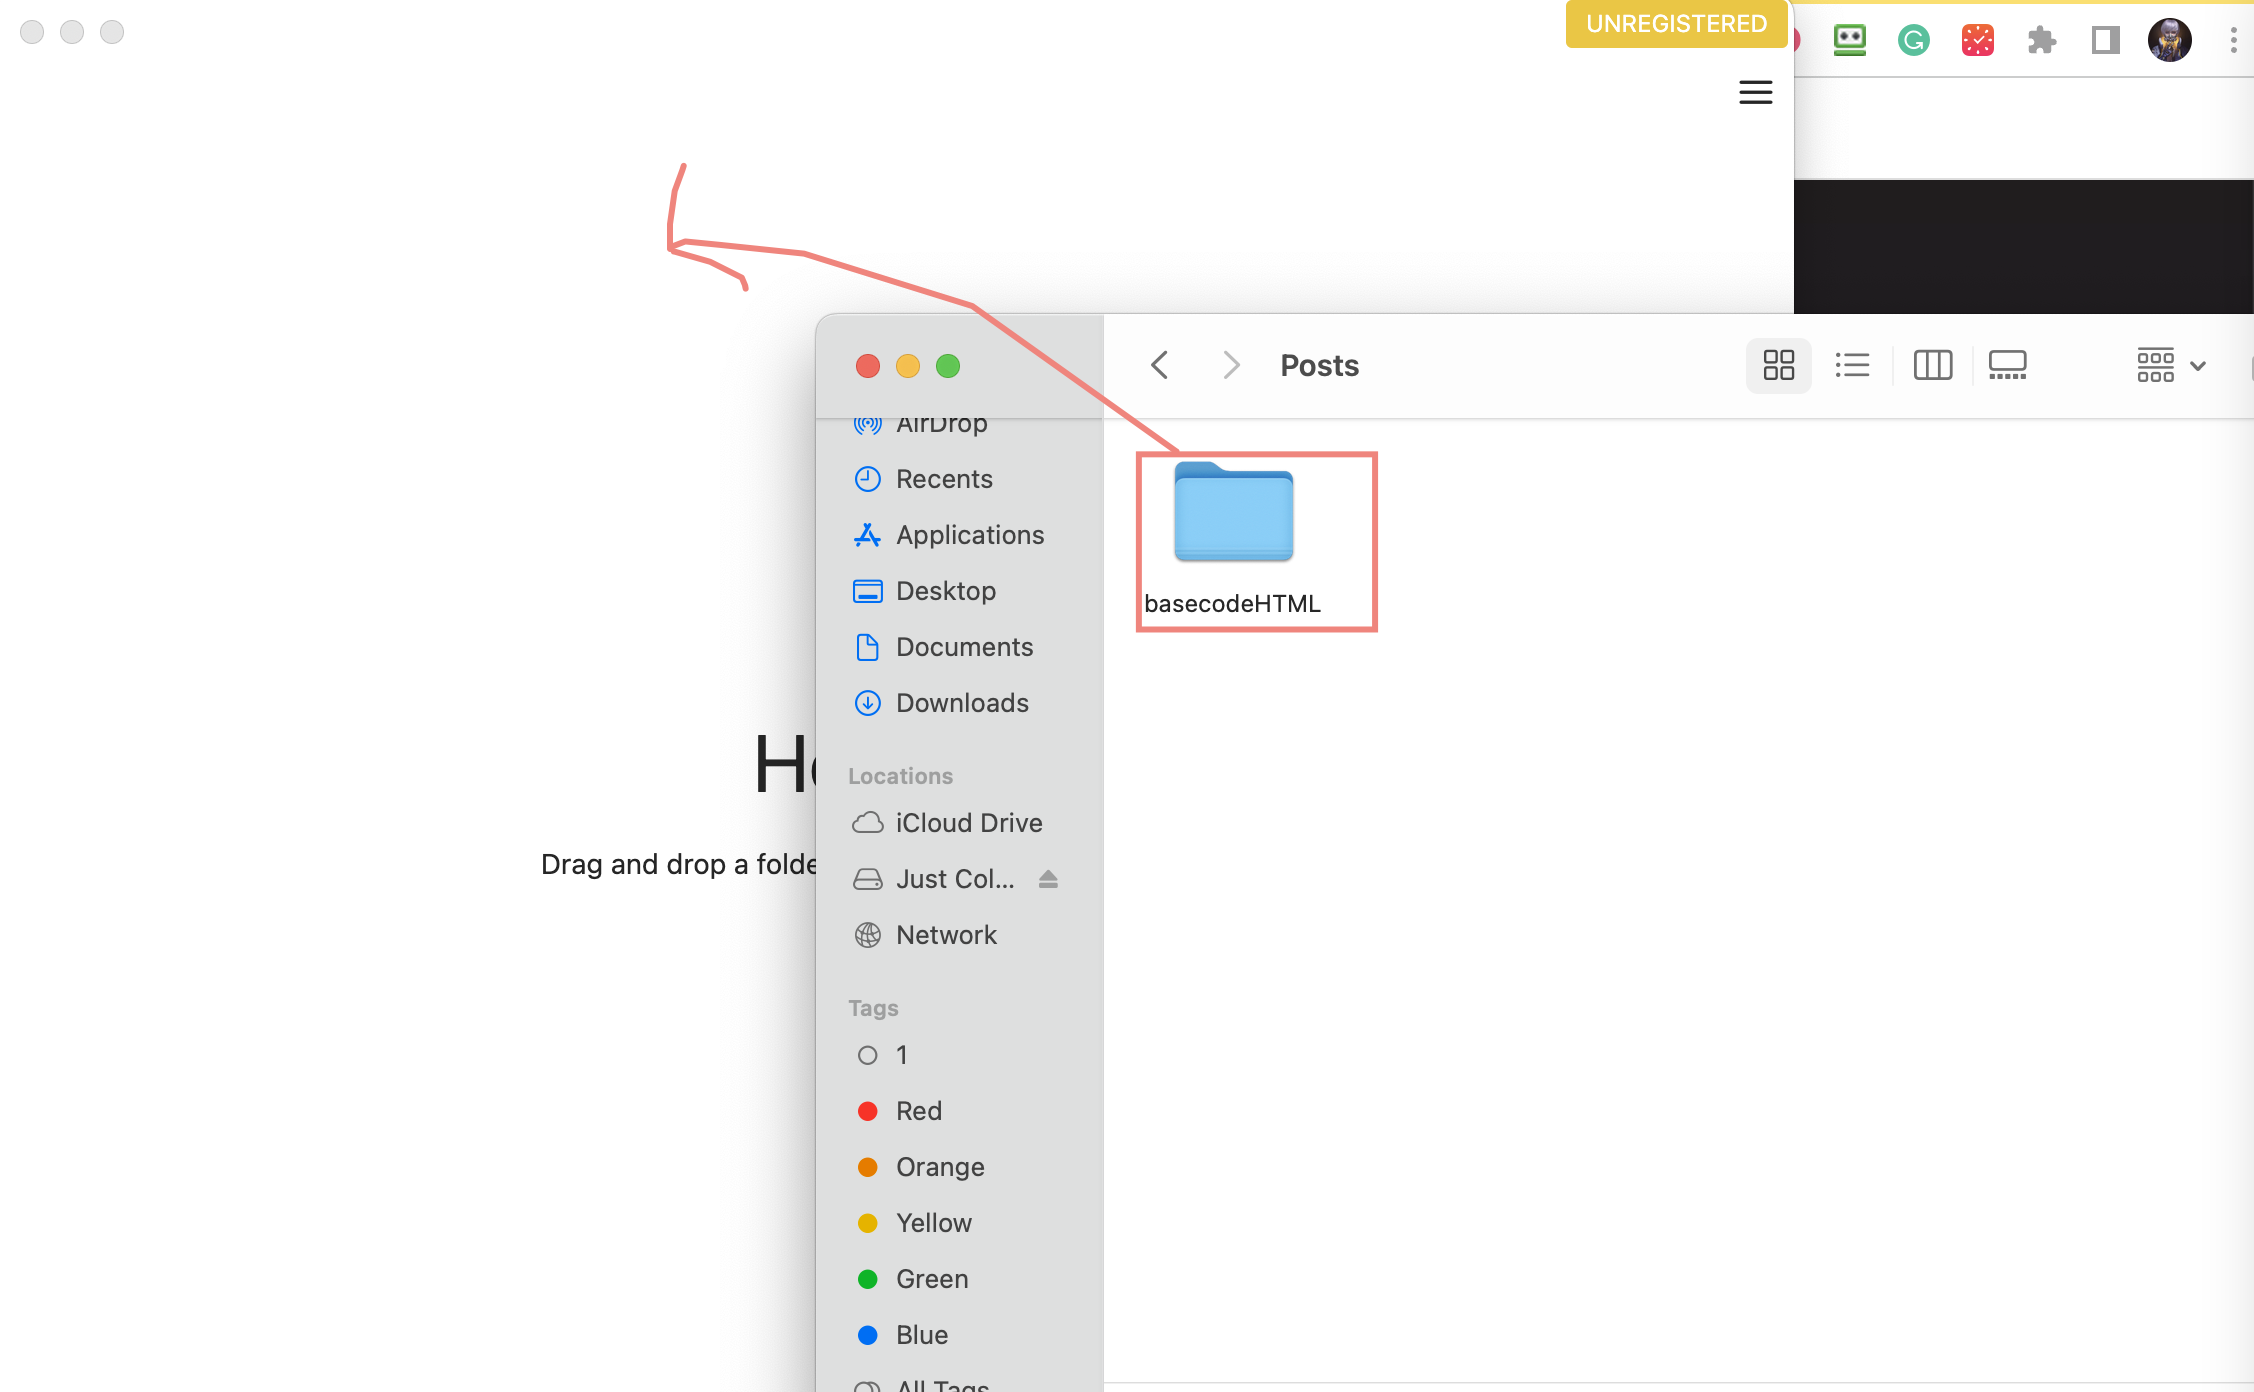Eject the Just Col... drive
Screen dimensions: 2254x1392
(1048, 878)
